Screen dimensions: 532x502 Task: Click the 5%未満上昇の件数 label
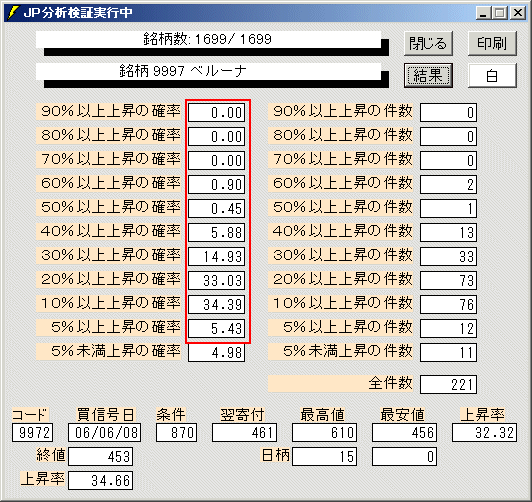coord(340,352)
